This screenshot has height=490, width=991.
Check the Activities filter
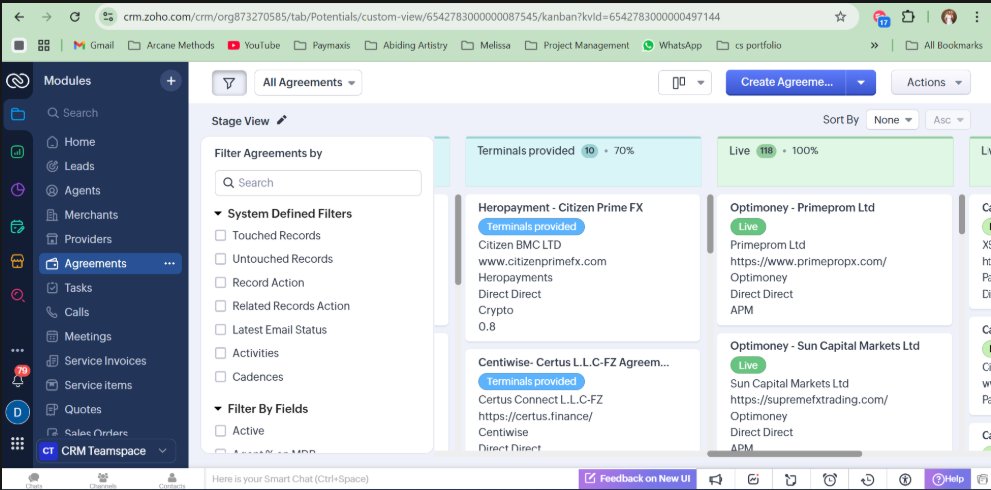click(x=221, y=353)
